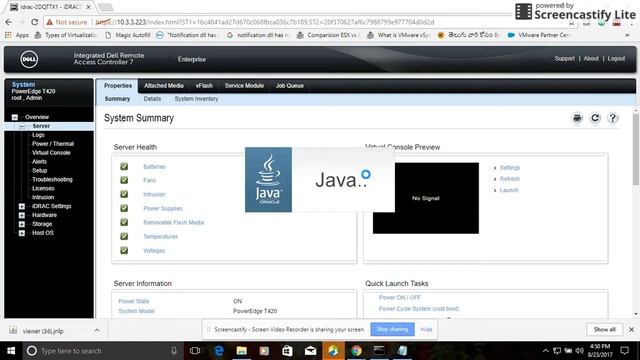Click the Cortana microphone icon

click(x=174, y=351)
